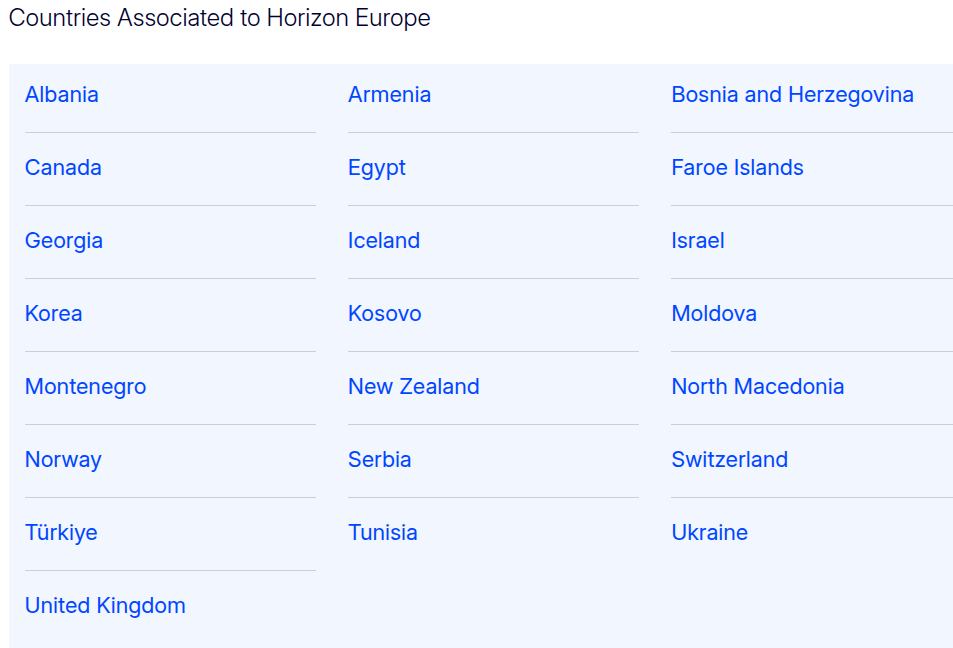This screenshot has height=648, width=953.
Task: Open the Moldova link
Action: tap(714, 314)
